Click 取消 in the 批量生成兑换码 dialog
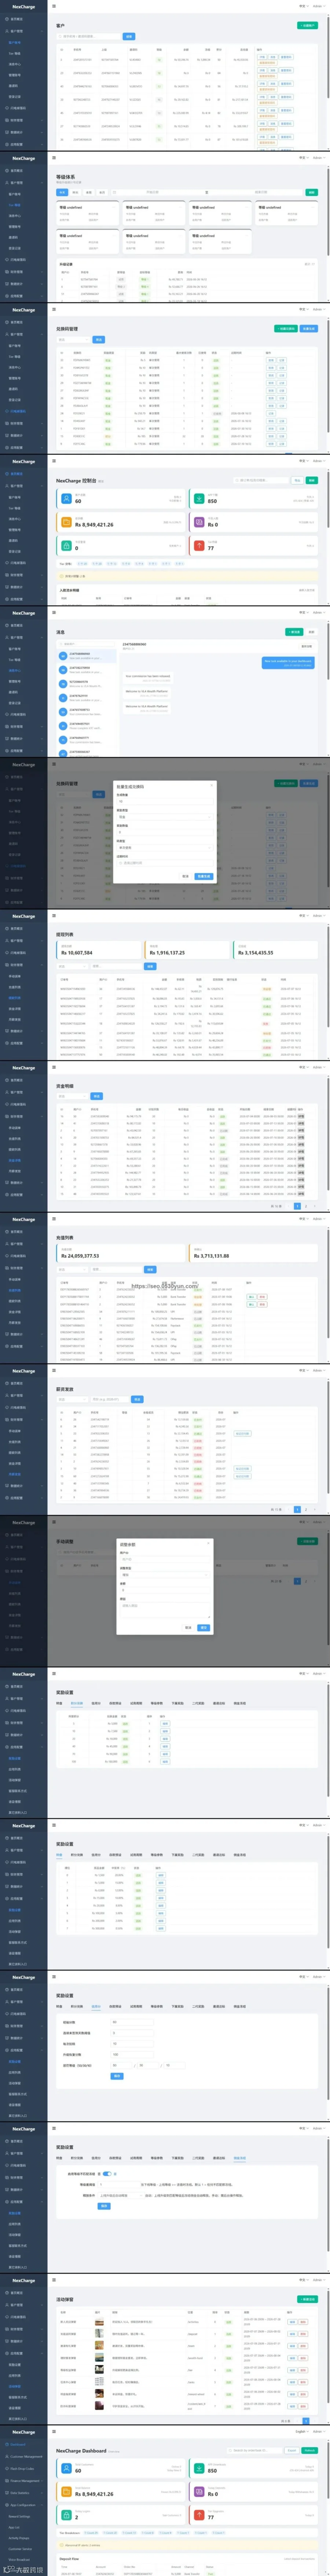The image size is (330, 2576). (x=186, y=876)
